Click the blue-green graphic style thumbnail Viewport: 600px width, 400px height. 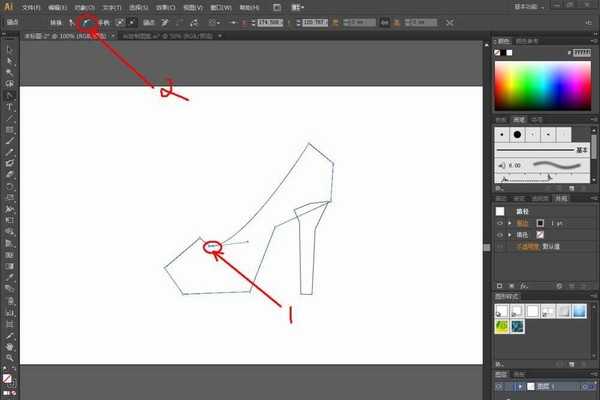pos(518,326)
